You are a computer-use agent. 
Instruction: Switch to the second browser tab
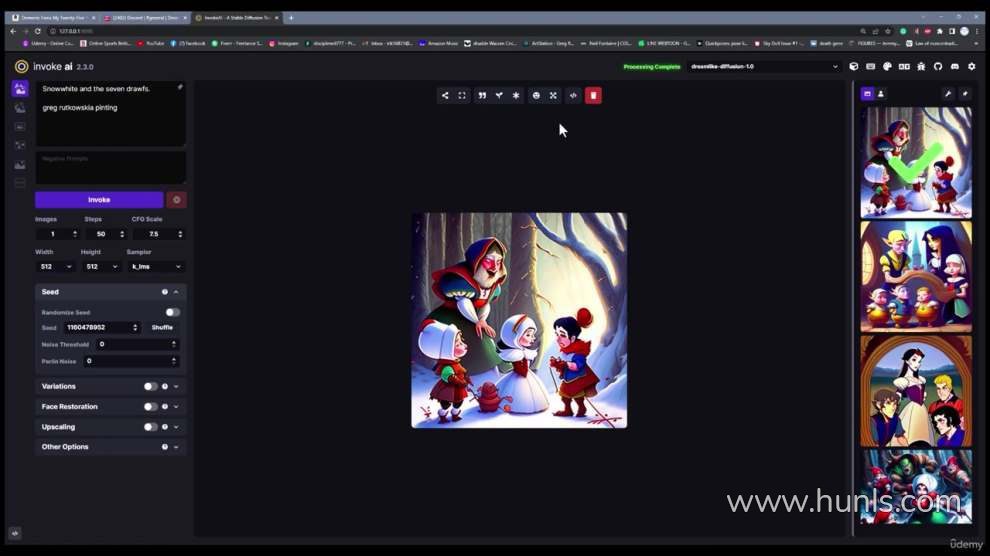point(145,18)
